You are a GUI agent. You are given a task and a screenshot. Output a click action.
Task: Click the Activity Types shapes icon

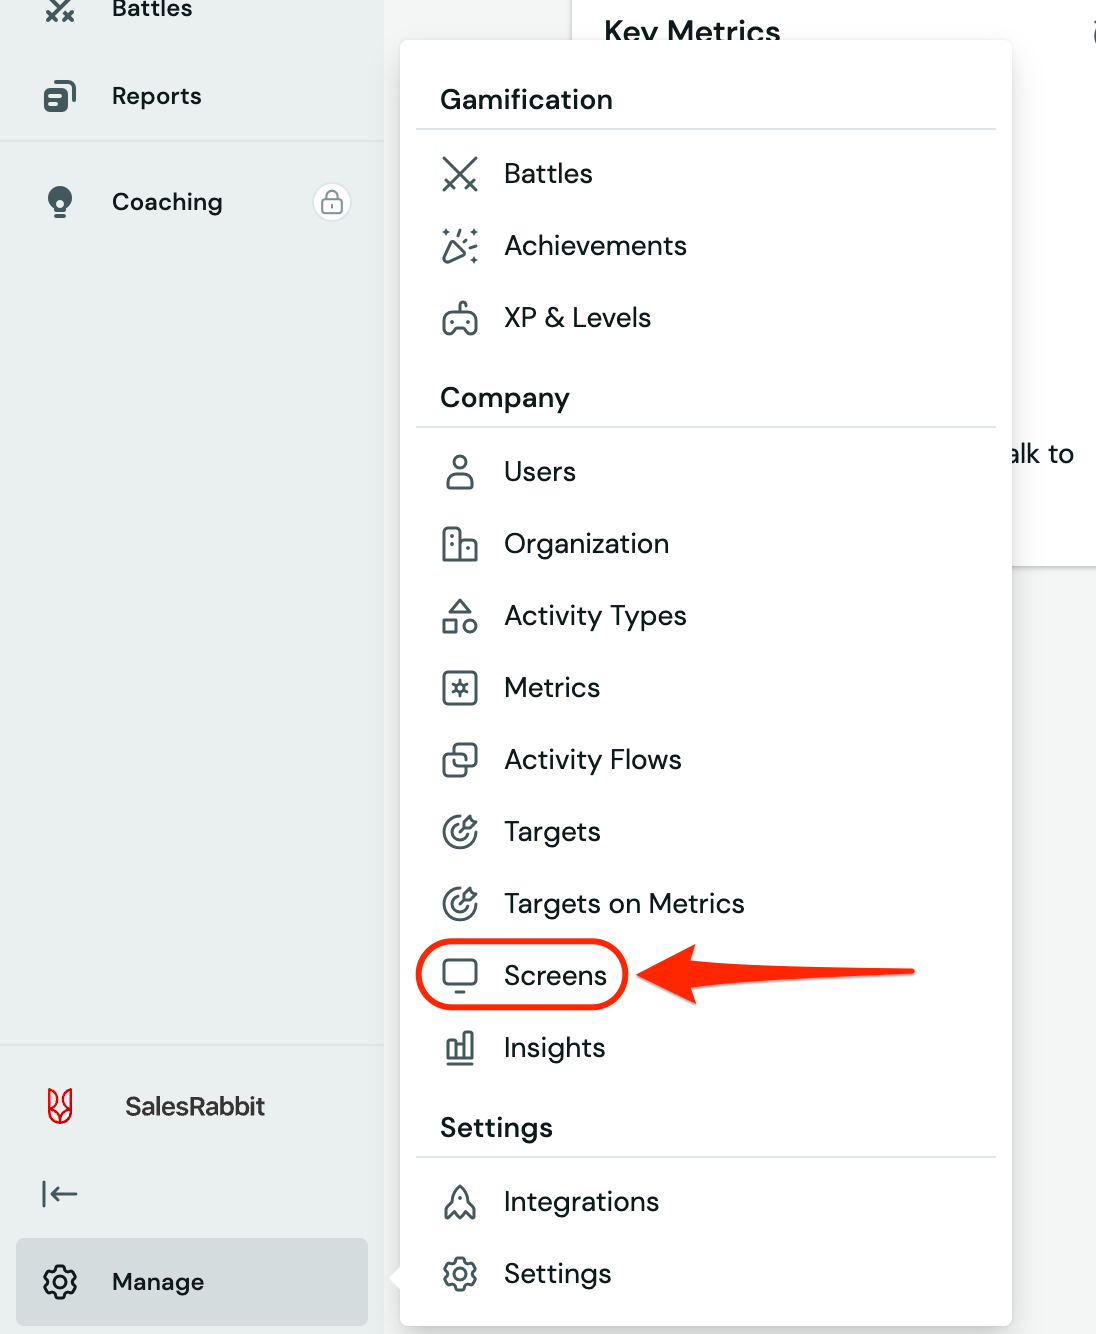460,616
